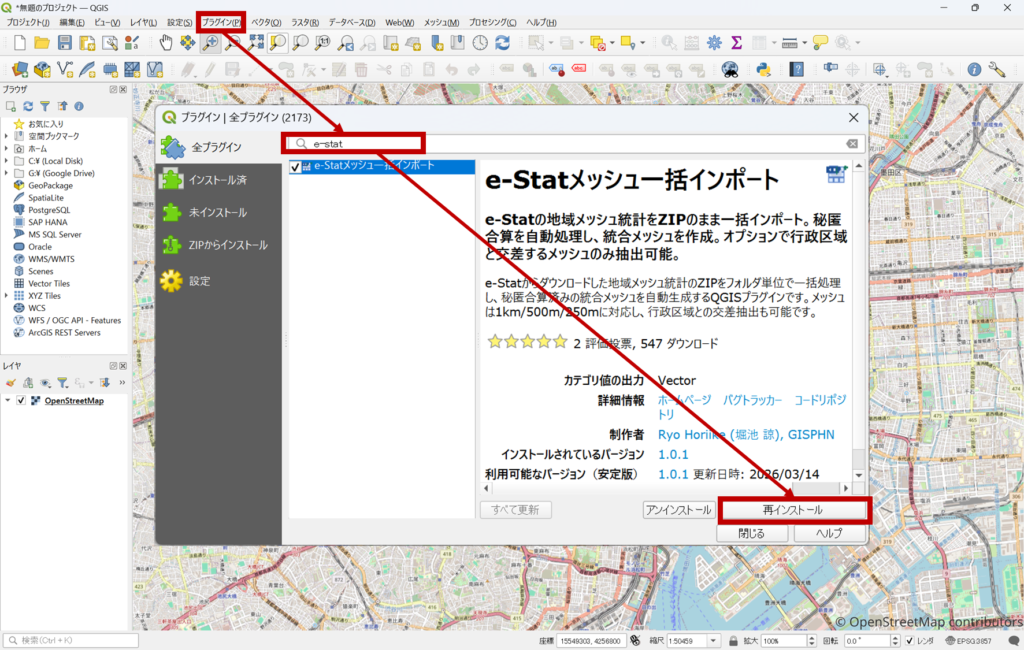Click the Refresh icon in toolbar
Screen dimensions: 1024x650
click(x=502, y=43)
